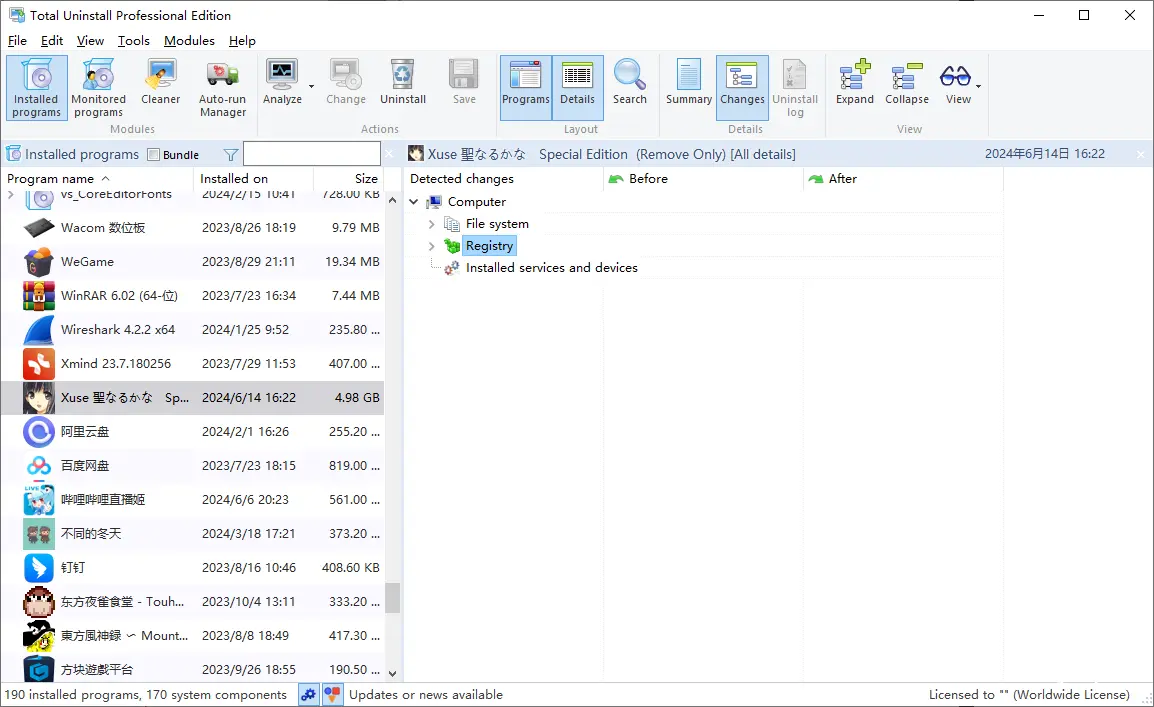
Task: Open the Edit menu
Action: click(x=52, y=40)
